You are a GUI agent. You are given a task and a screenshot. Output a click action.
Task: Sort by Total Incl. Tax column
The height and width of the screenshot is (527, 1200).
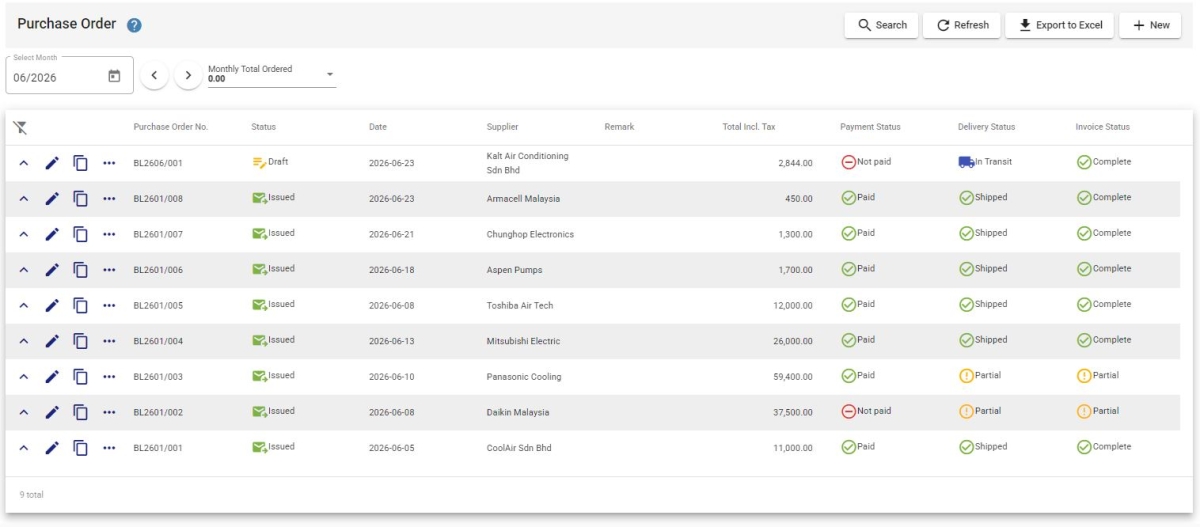(749, 127)
